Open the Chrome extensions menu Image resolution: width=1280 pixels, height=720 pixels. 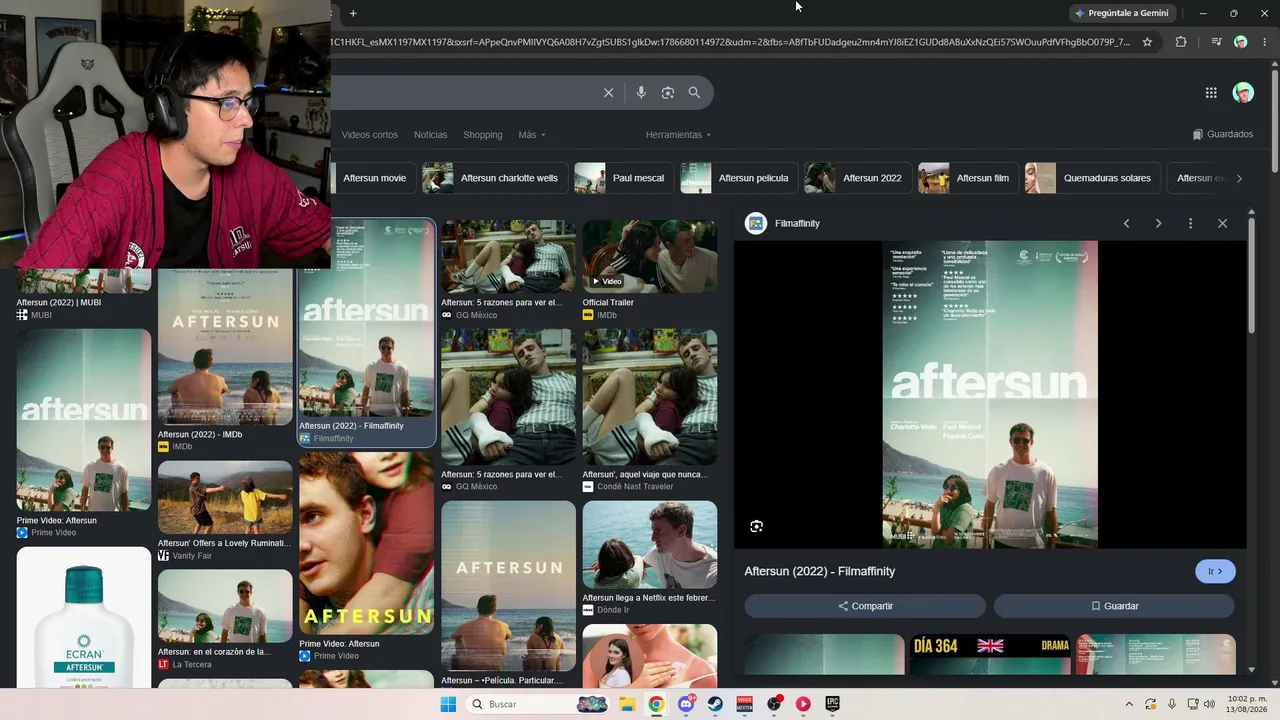pos(1181,42)
